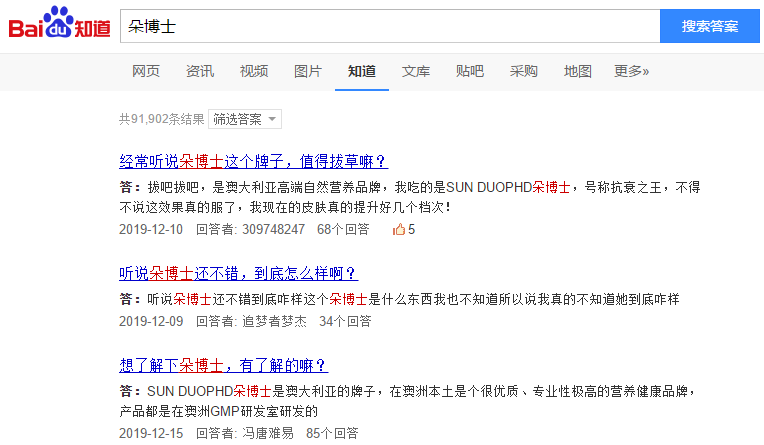This screenshot has width=764, height=445.
Task: Open the 采购 tab
Action: tap(524, 71)
